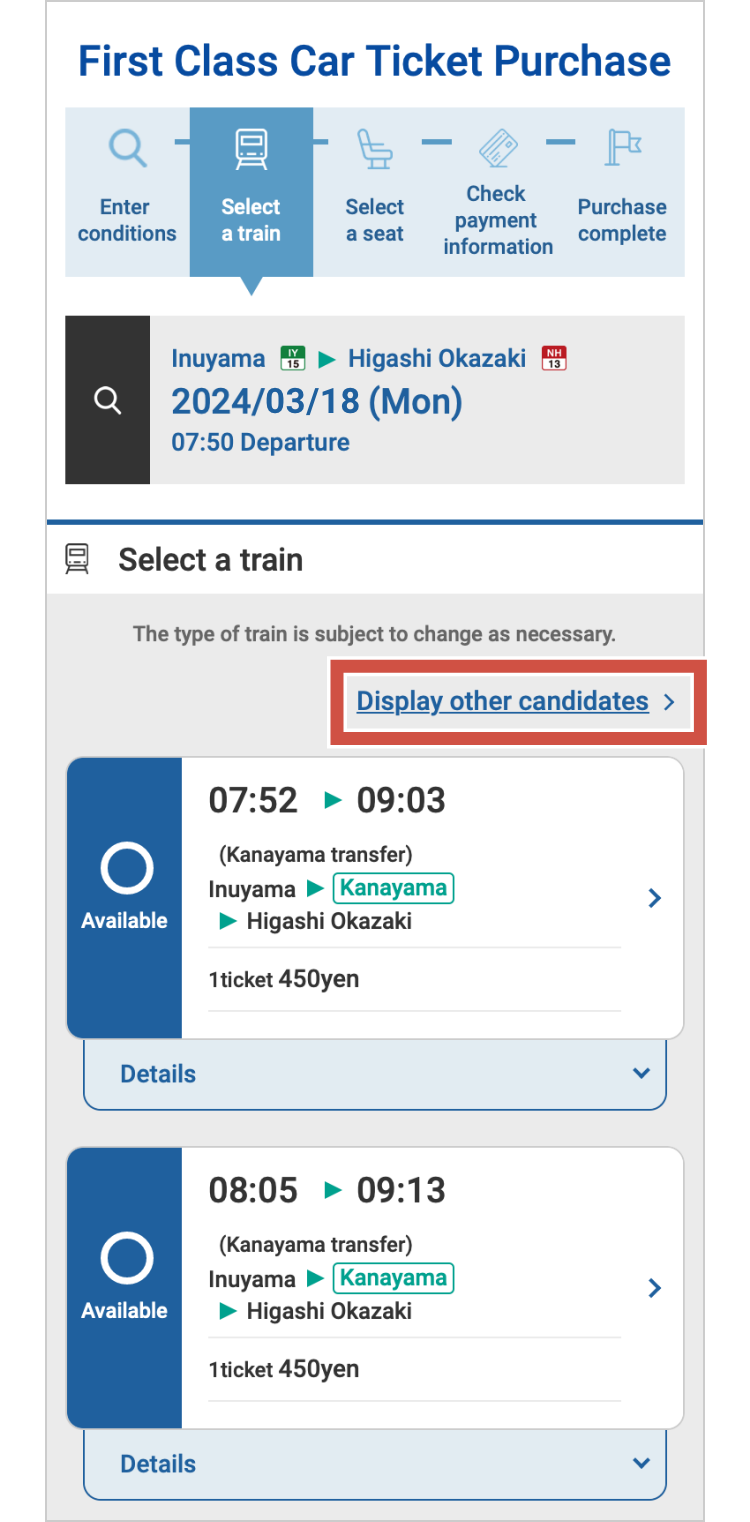
Task: Click the 2024/03/18 (Mon) date text
Action: point(316,401)
